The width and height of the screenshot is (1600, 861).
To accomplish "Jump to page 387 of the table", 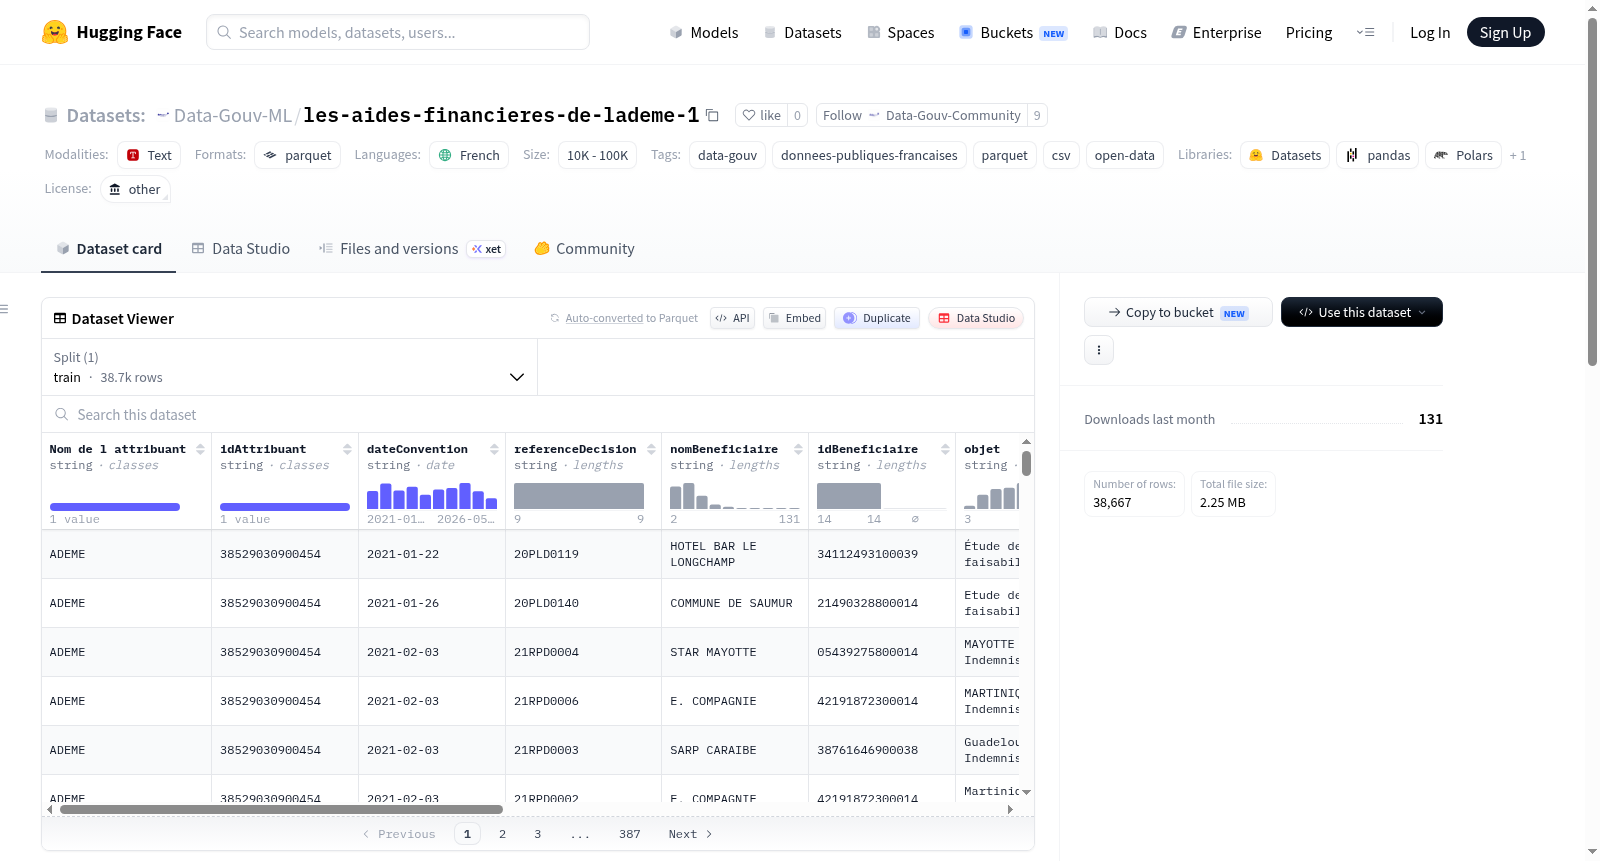I will click(630, 834).
